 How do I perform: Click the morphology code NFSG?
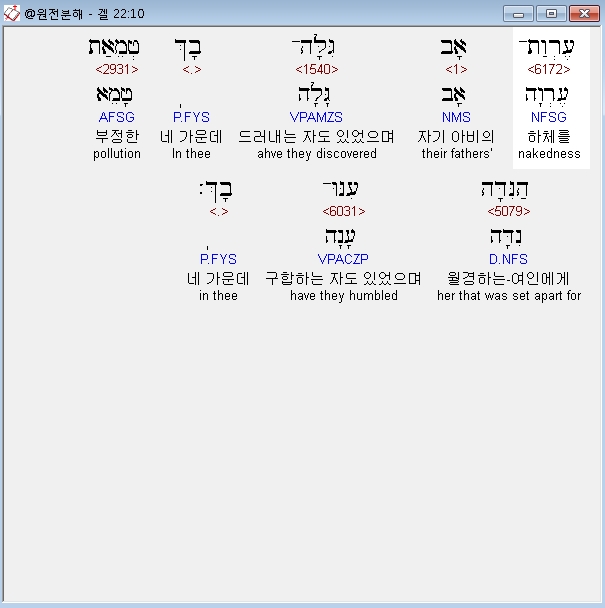[549, 117]
